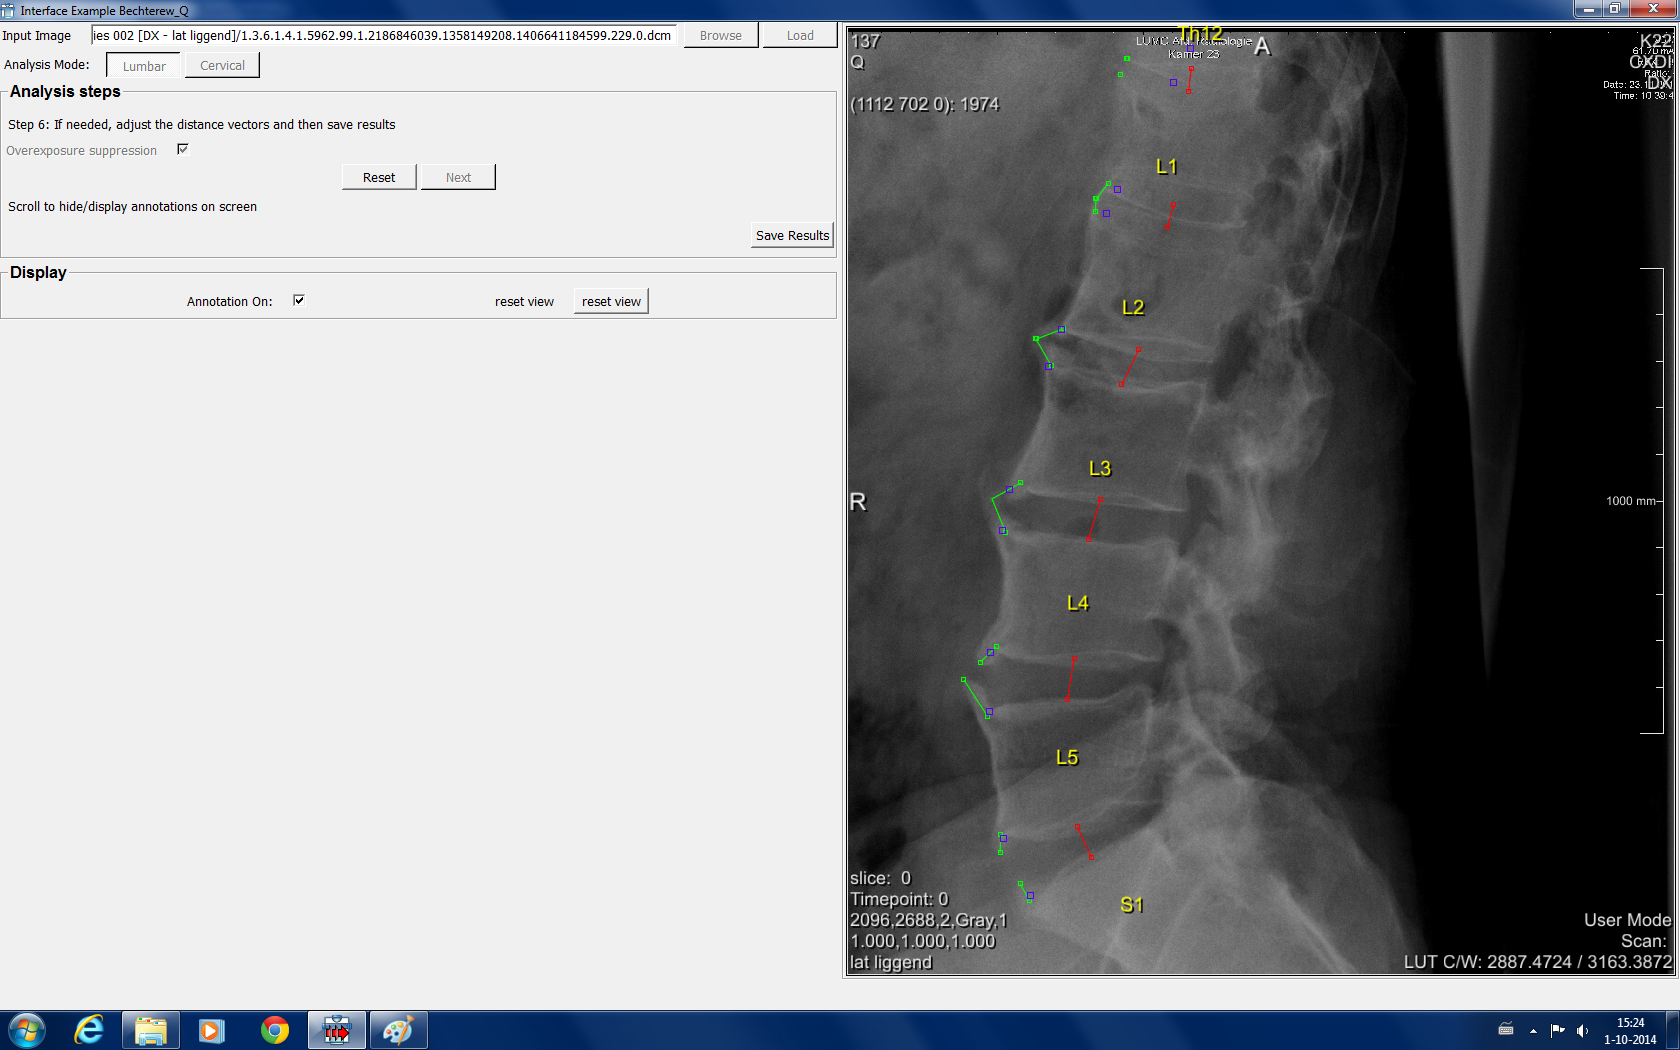Toggle the Overexposure suppression checkbox
The width and height of the screenshot is (1680, 1050).
[183, 149]
